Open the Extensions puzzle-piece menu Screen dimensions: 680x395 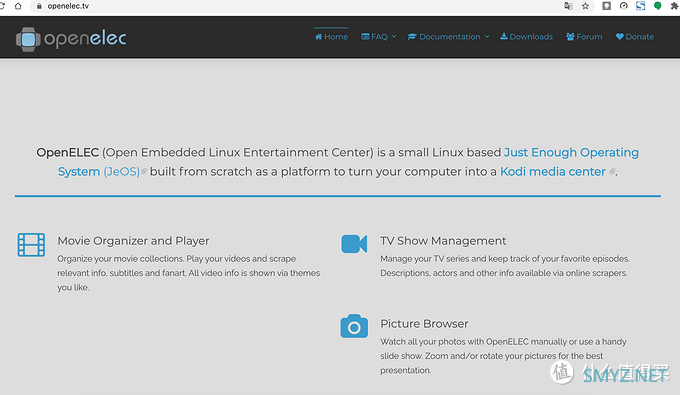675,6
